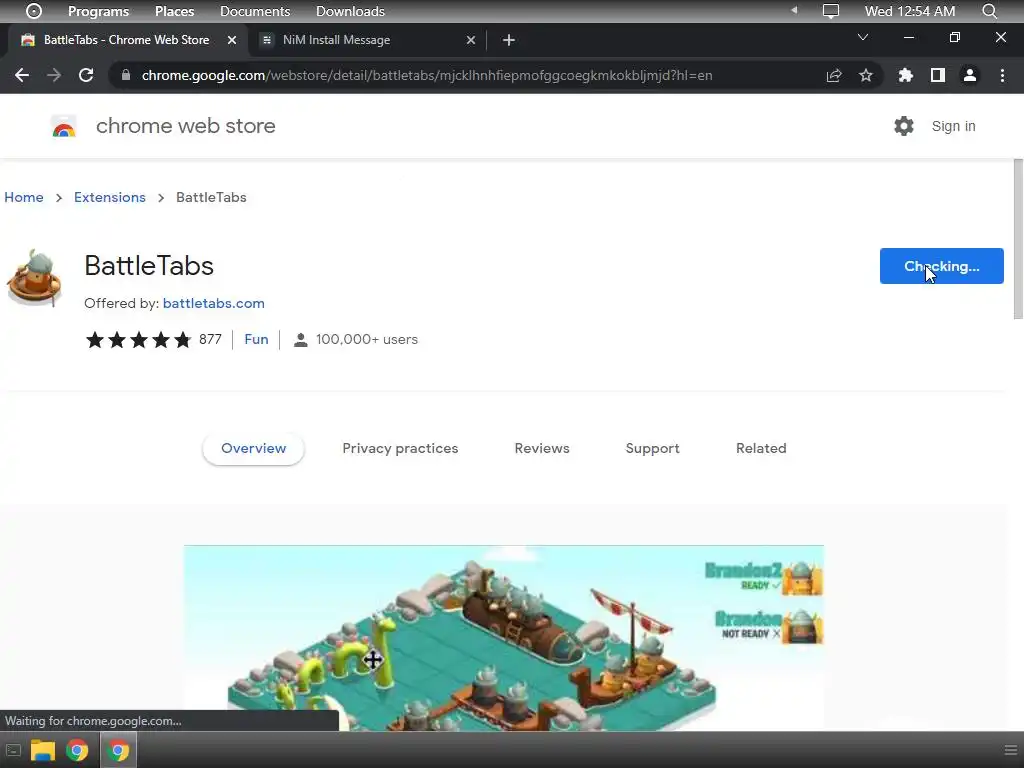Click the browser forward arrow
This screenshot has width=1024, height=768.
tap(54, 75)
